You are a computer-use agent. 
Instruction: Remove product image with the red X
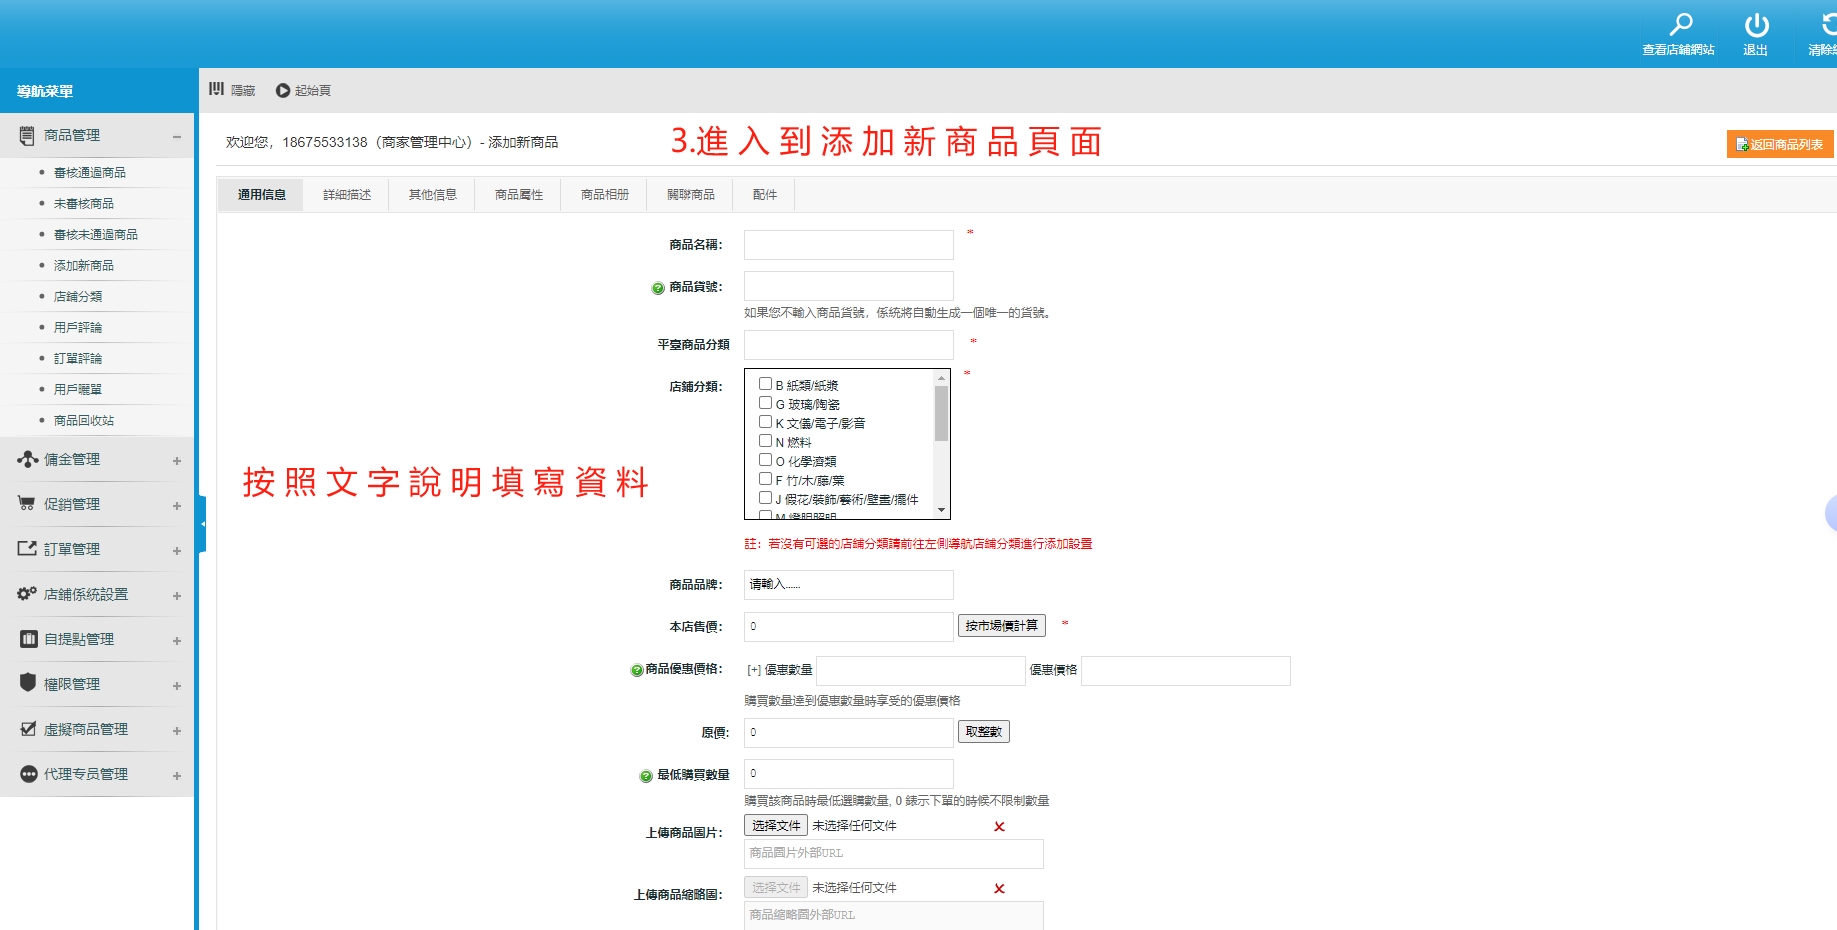click(x=999, y=827)
